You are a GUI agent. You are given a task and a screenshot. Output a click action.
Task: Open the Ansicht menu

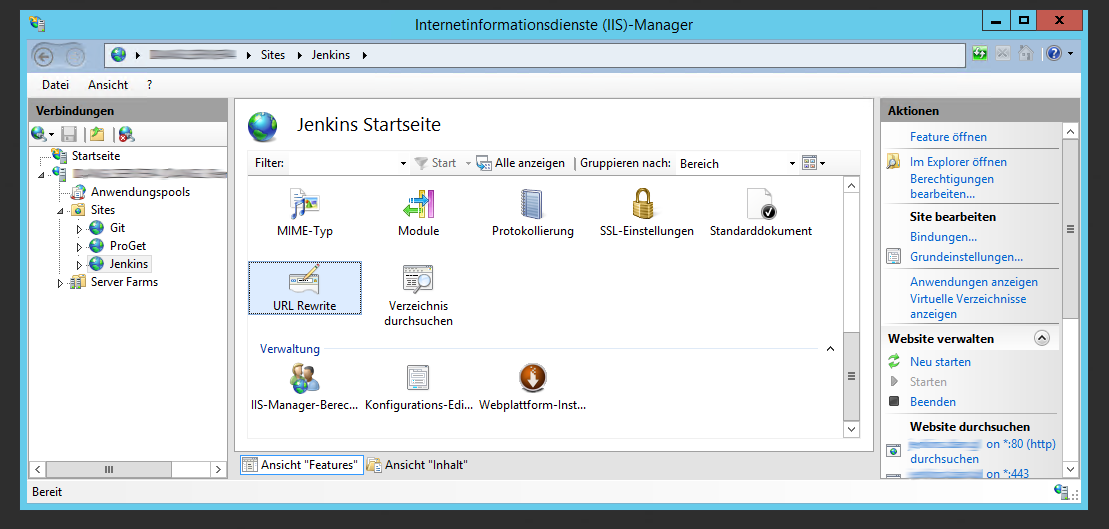coord(108,85)
